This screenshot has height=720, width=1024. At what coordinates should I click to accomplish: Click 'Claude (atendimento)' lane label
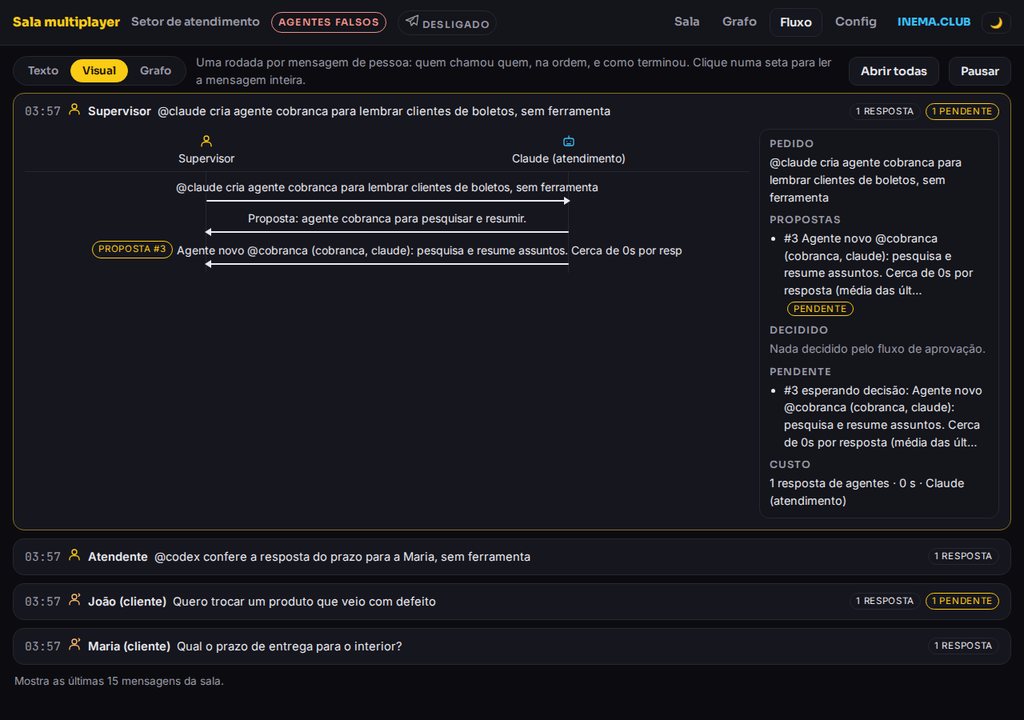point(568,158)
